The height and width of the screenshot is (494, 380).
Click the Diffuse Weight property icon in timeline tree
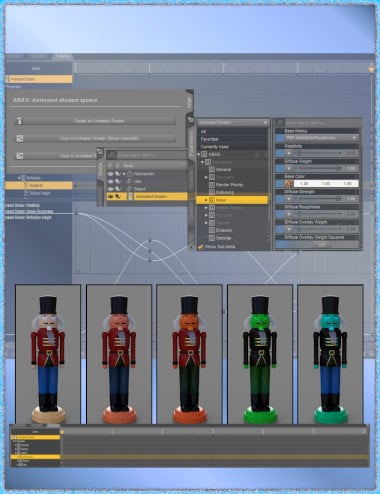[26, 193]
